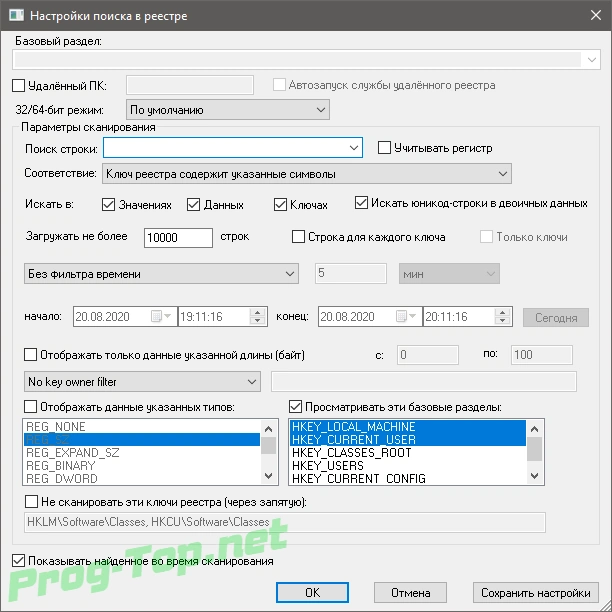
Task: Select HKEY_USERS in base keys list
Action: point(408,465)
